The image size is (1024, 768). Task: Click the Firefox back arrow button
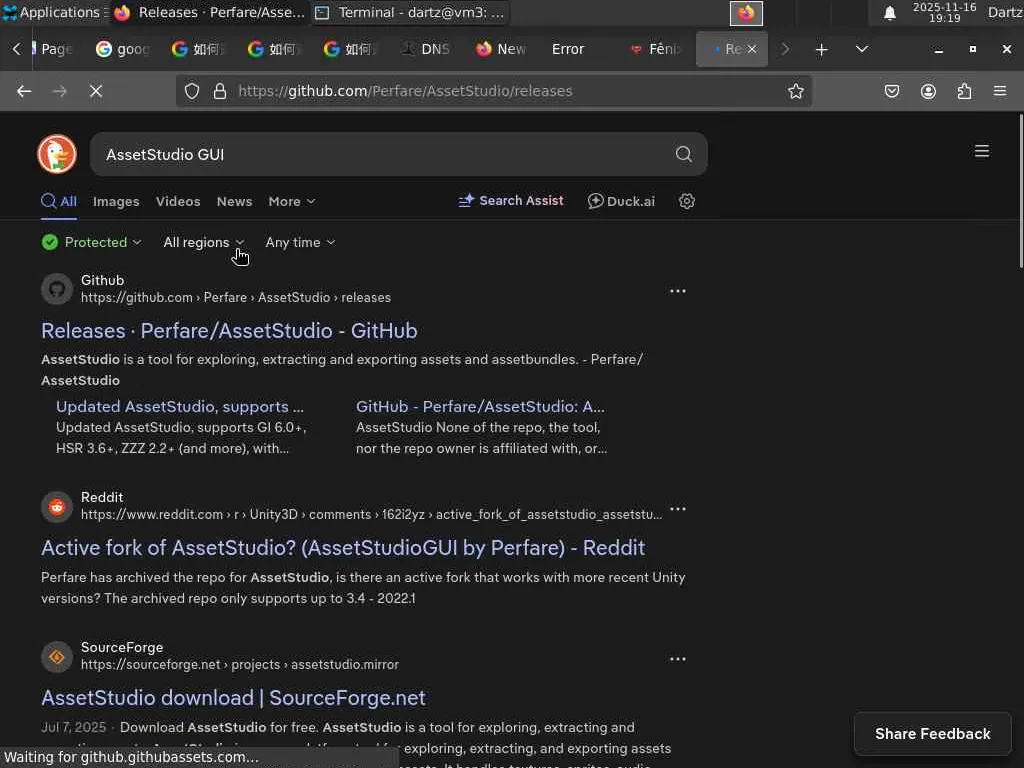tap(24, 91)
